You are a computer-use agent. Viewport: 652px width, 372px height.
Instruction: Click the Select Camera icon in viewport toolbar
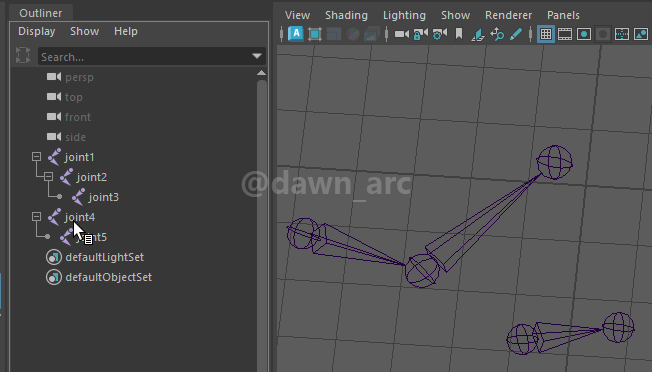pos(401,34)
